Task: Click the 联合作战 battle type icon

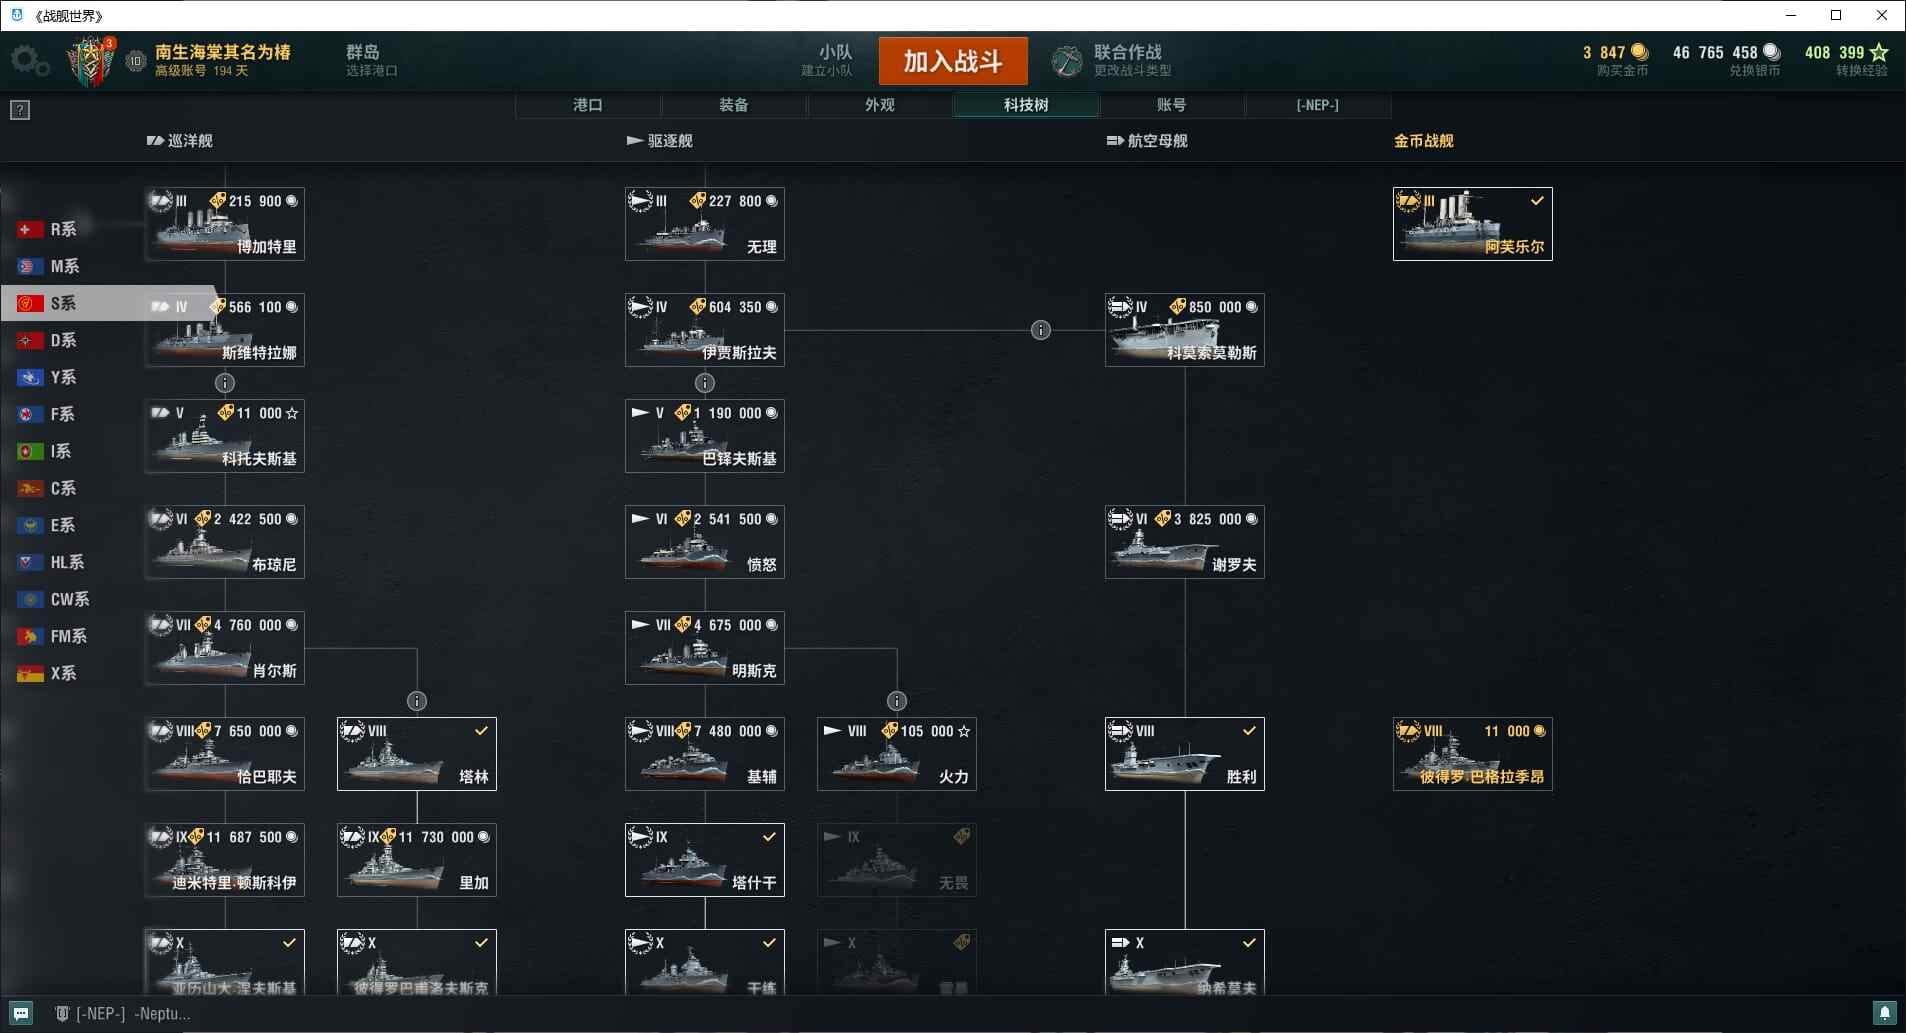Action: pos(1067,61)
